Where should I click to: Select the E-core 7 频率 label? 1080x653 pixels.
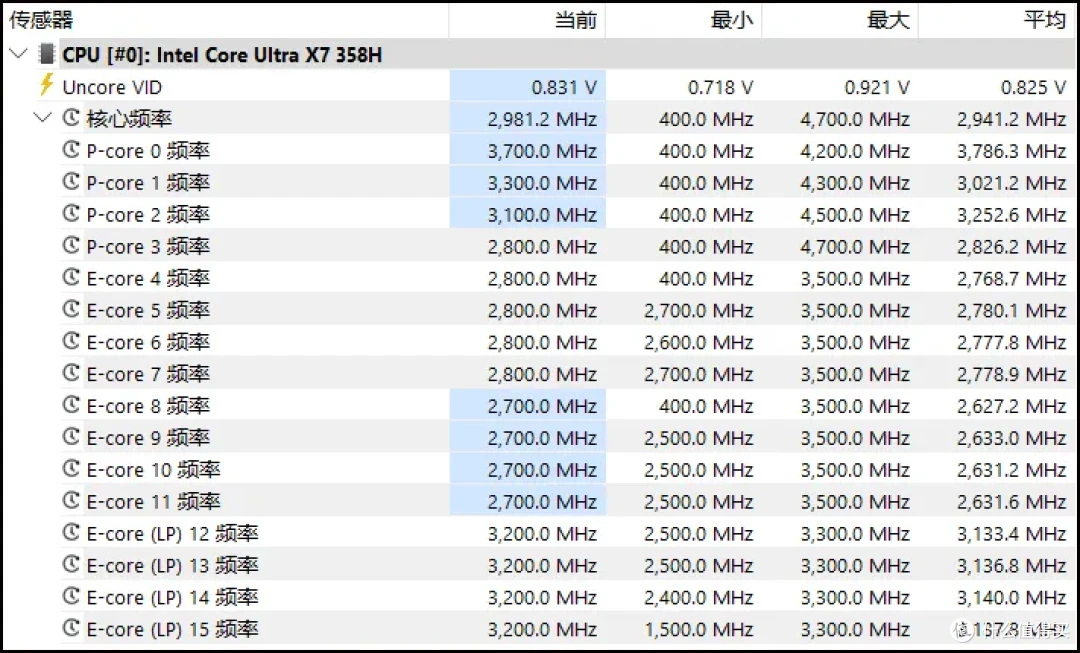(x=148, y=374)
